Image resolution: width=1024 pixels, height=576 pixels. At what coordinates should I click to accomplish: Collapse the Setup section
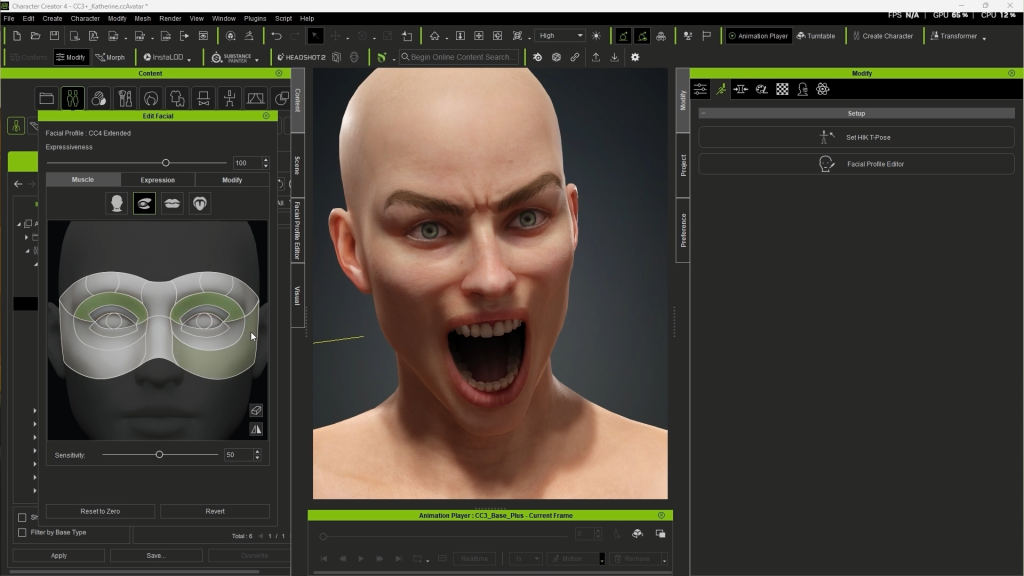click(704, 113)
